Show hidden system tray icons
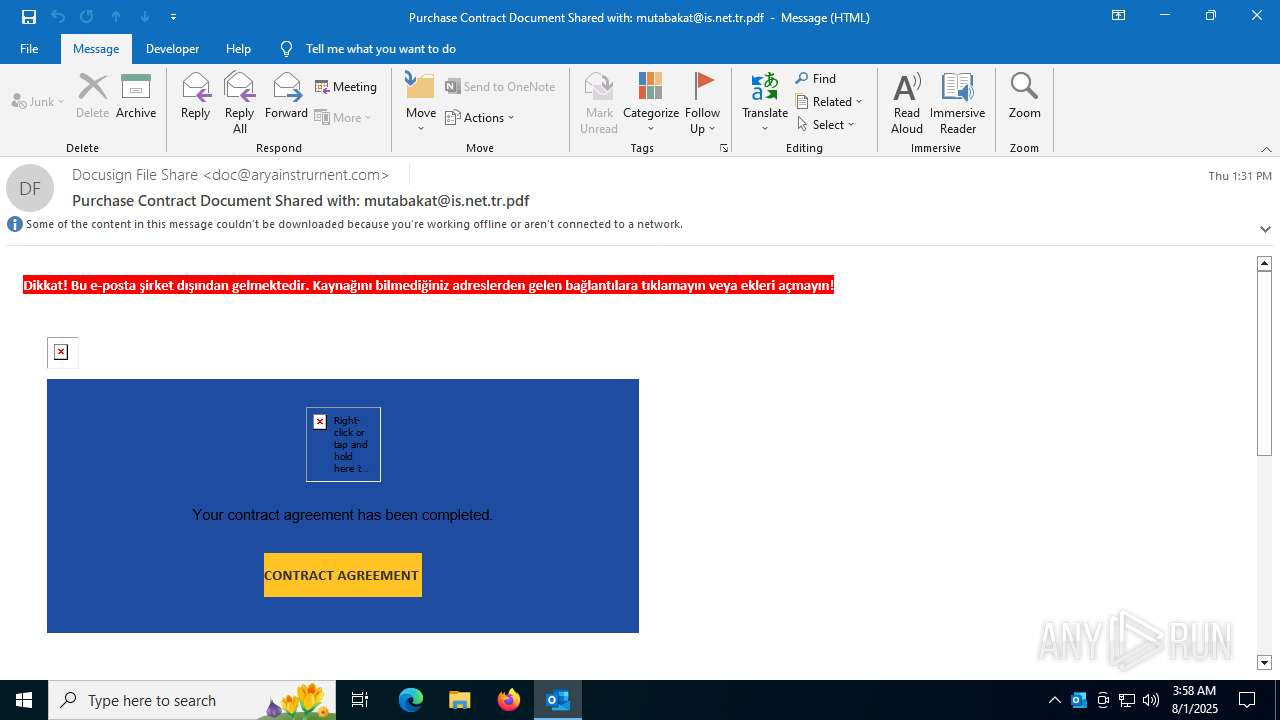This screenshot has width=1280, height=720. click(1055, 700)
